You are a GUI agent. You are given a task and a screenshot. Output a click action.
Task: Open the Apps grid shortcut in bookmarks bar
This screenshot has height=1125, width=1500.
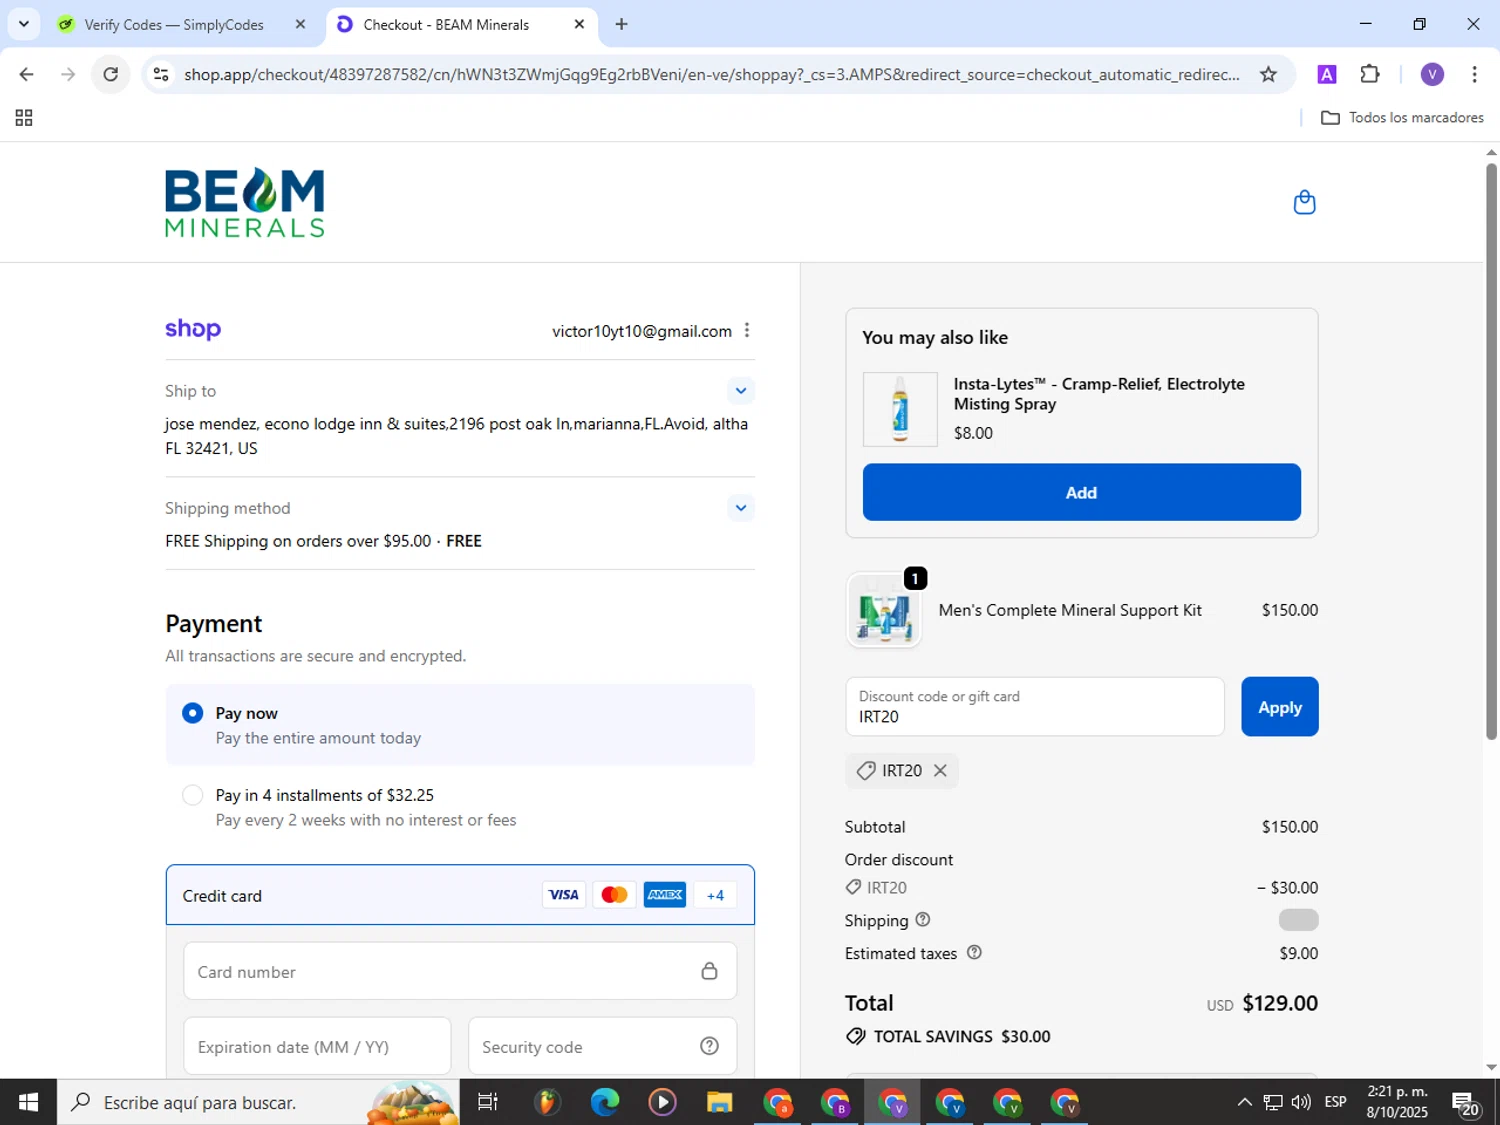tap(24, 118)
